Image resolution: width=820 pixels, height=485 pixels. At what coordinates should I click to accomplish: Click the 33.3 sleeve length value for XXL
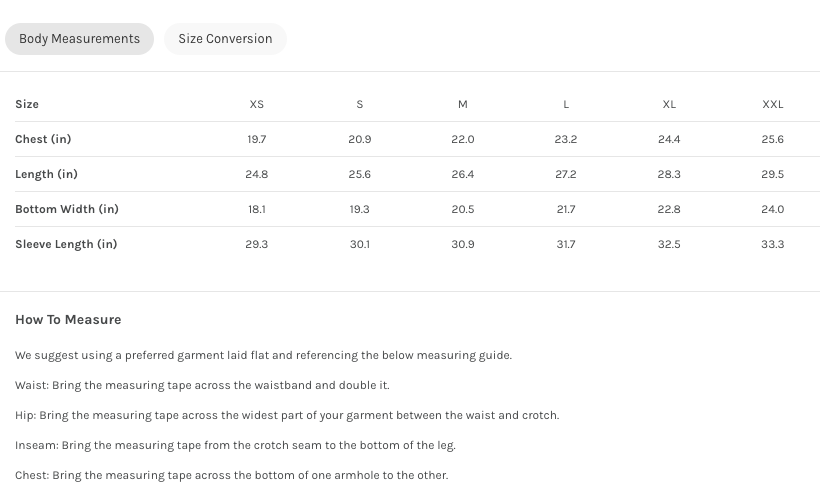773,244
